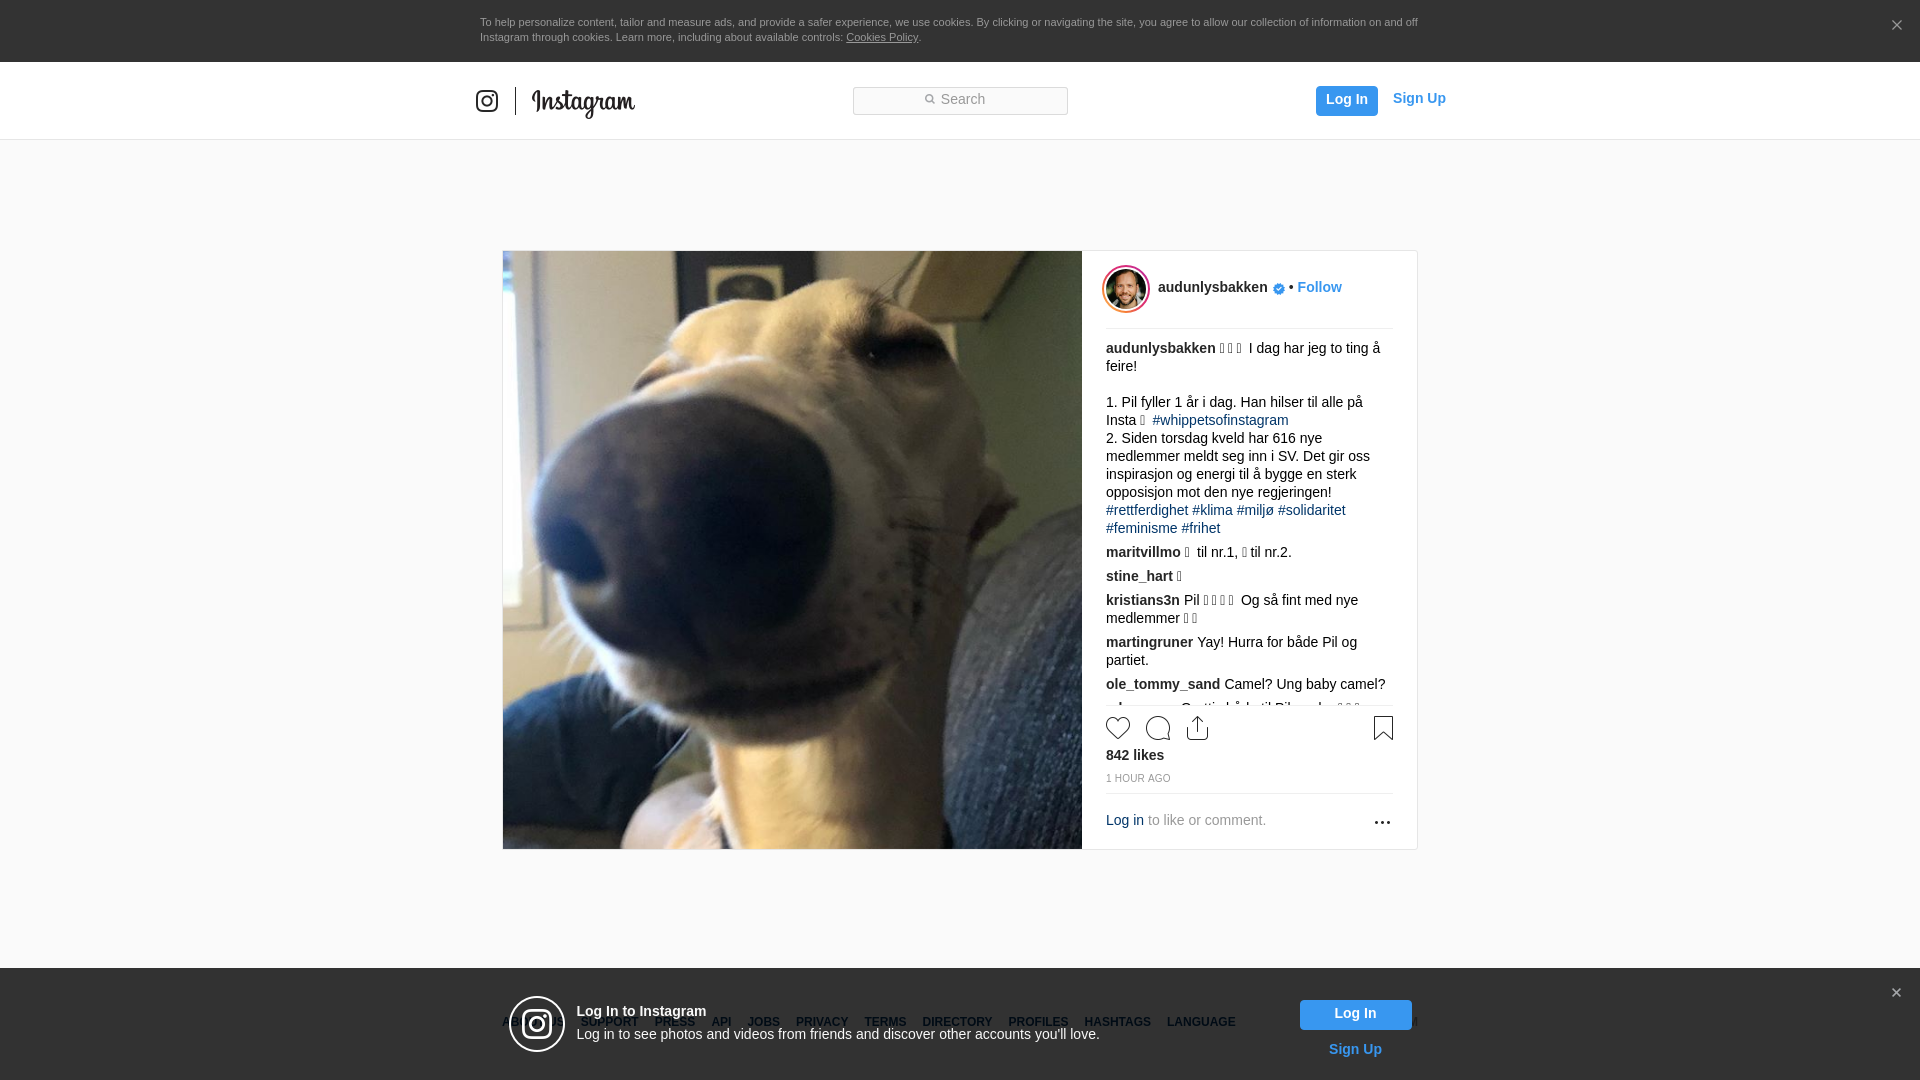Click the Instagram wordmark logo
Screen dimensions: 1920x1080
[583, 102]
